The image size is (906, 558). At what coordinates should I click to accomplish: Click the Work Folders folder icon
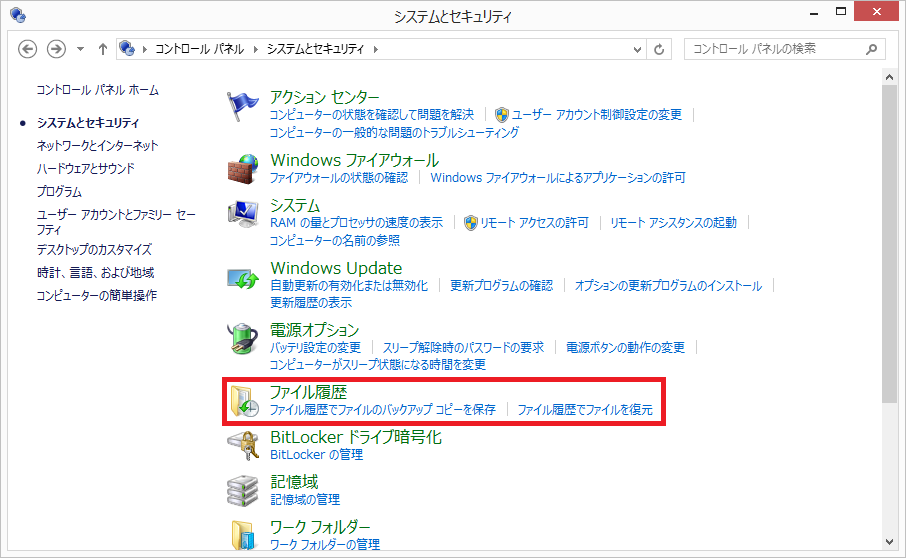pos(243,535)
